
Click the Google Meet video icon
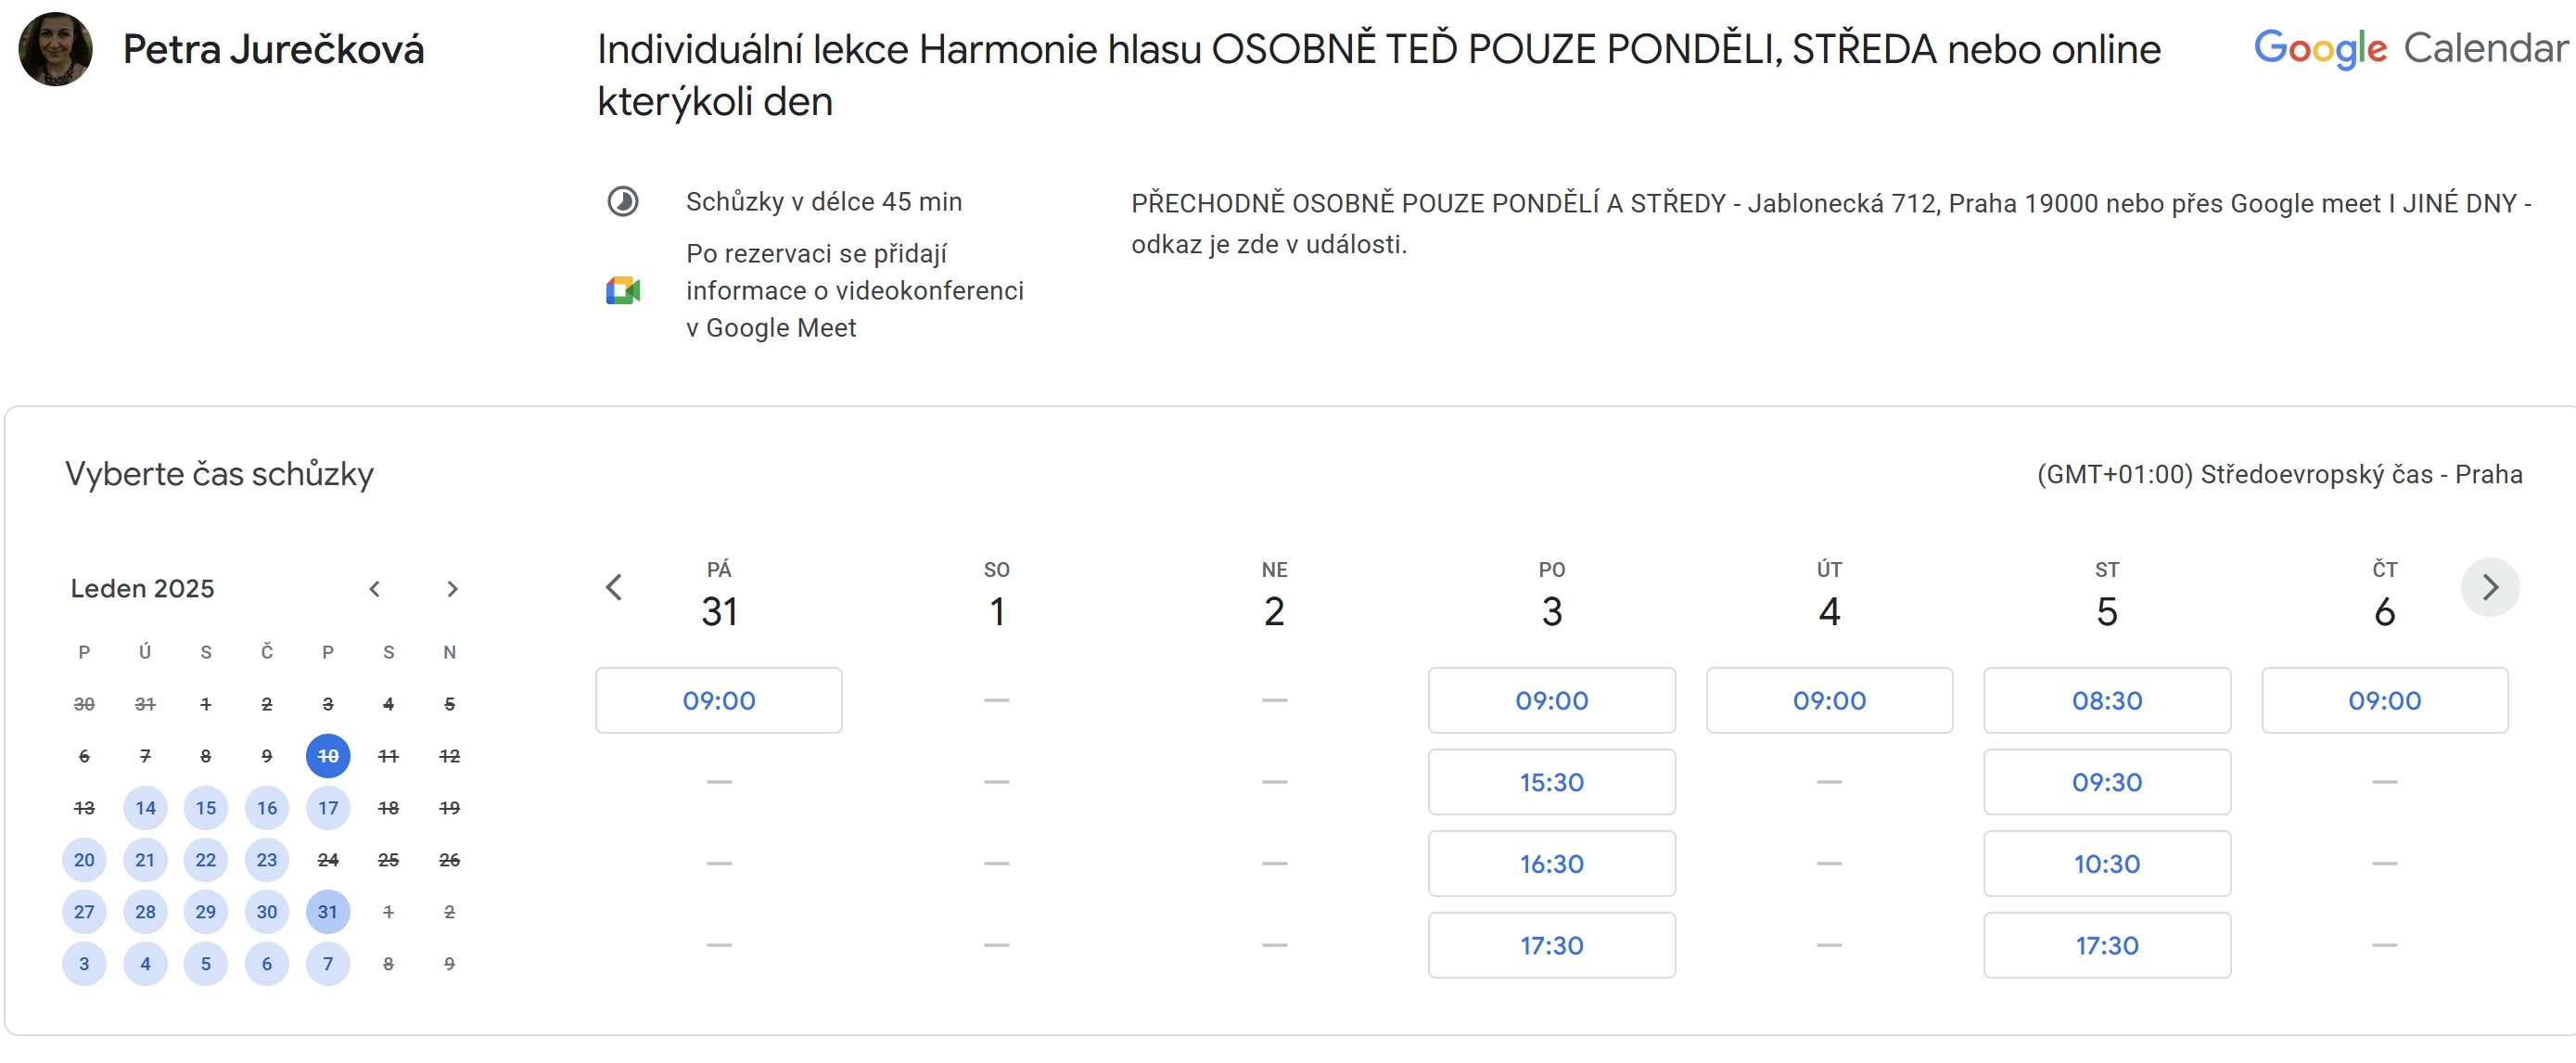click(x=622, y=291)
